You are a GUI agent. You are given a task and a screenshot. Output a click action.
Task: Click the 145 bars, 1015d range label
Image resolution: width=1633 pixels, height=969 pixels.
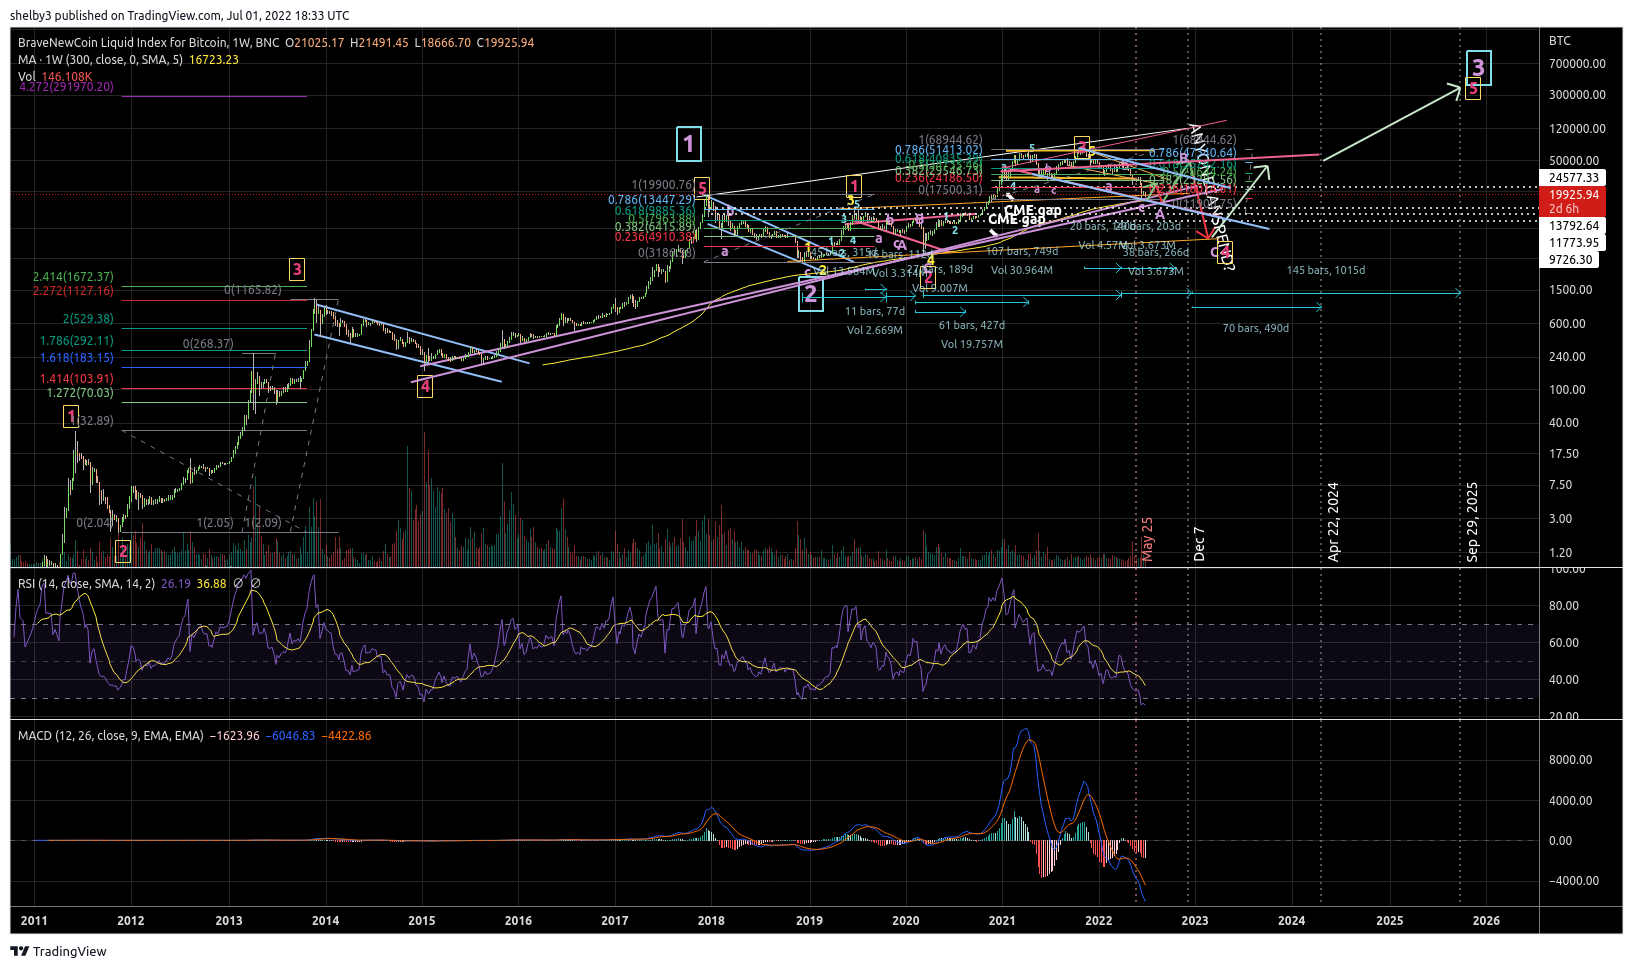tap(1326, 270)
